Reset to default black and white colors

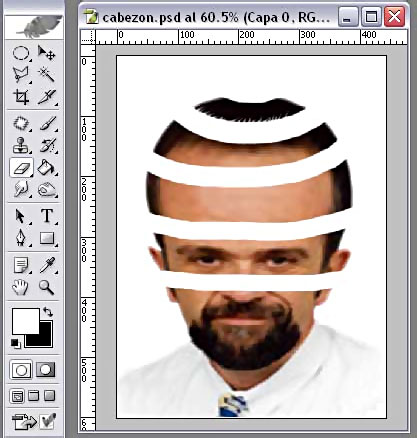tap(15, 343)
